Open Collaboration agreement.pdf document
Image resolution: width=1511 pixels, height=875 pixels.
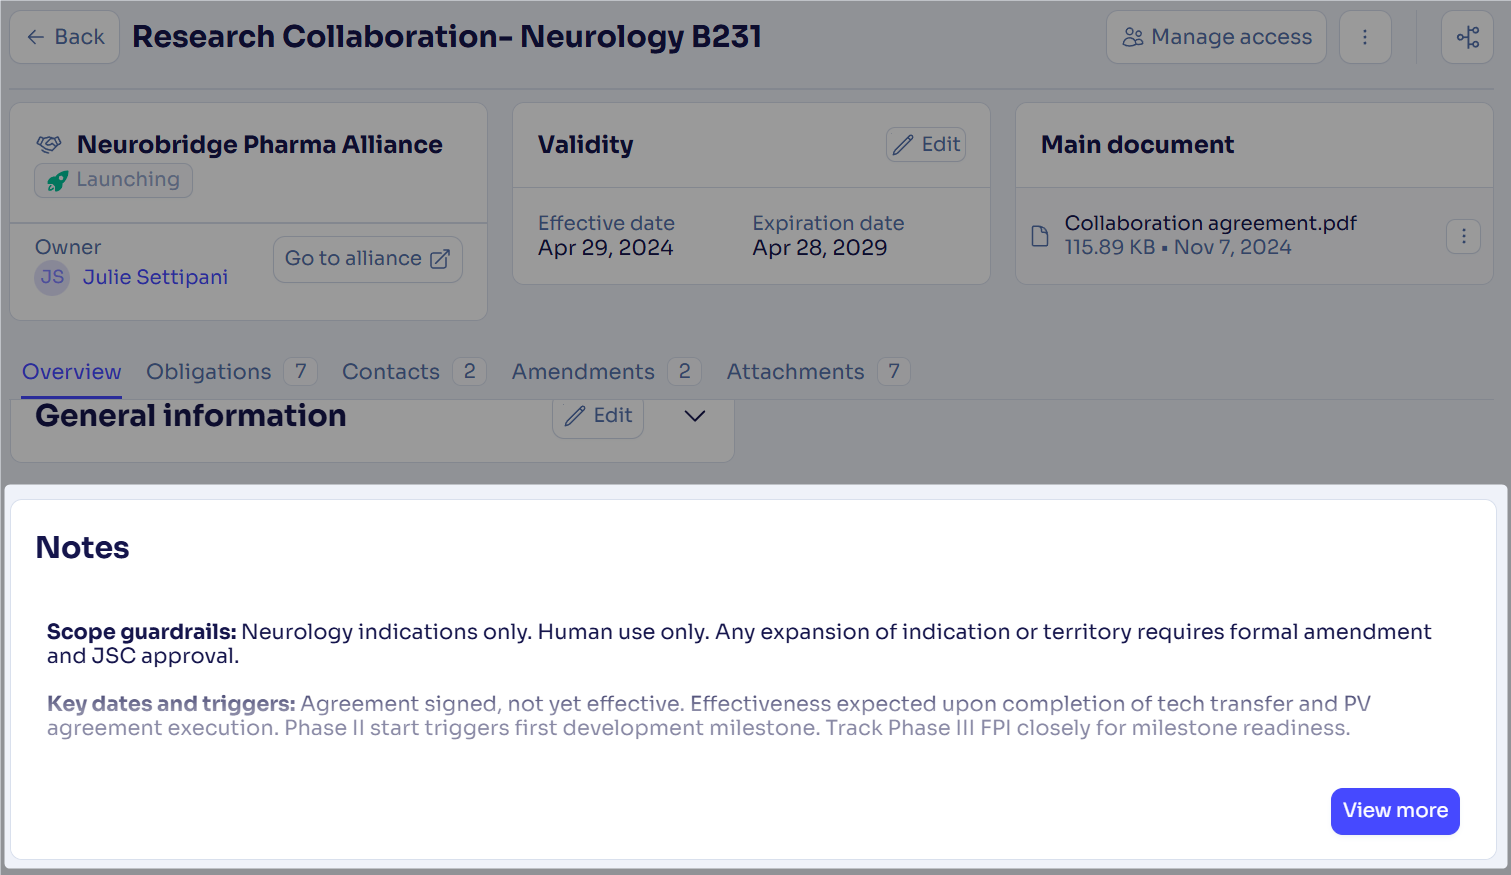[1210, 223]
